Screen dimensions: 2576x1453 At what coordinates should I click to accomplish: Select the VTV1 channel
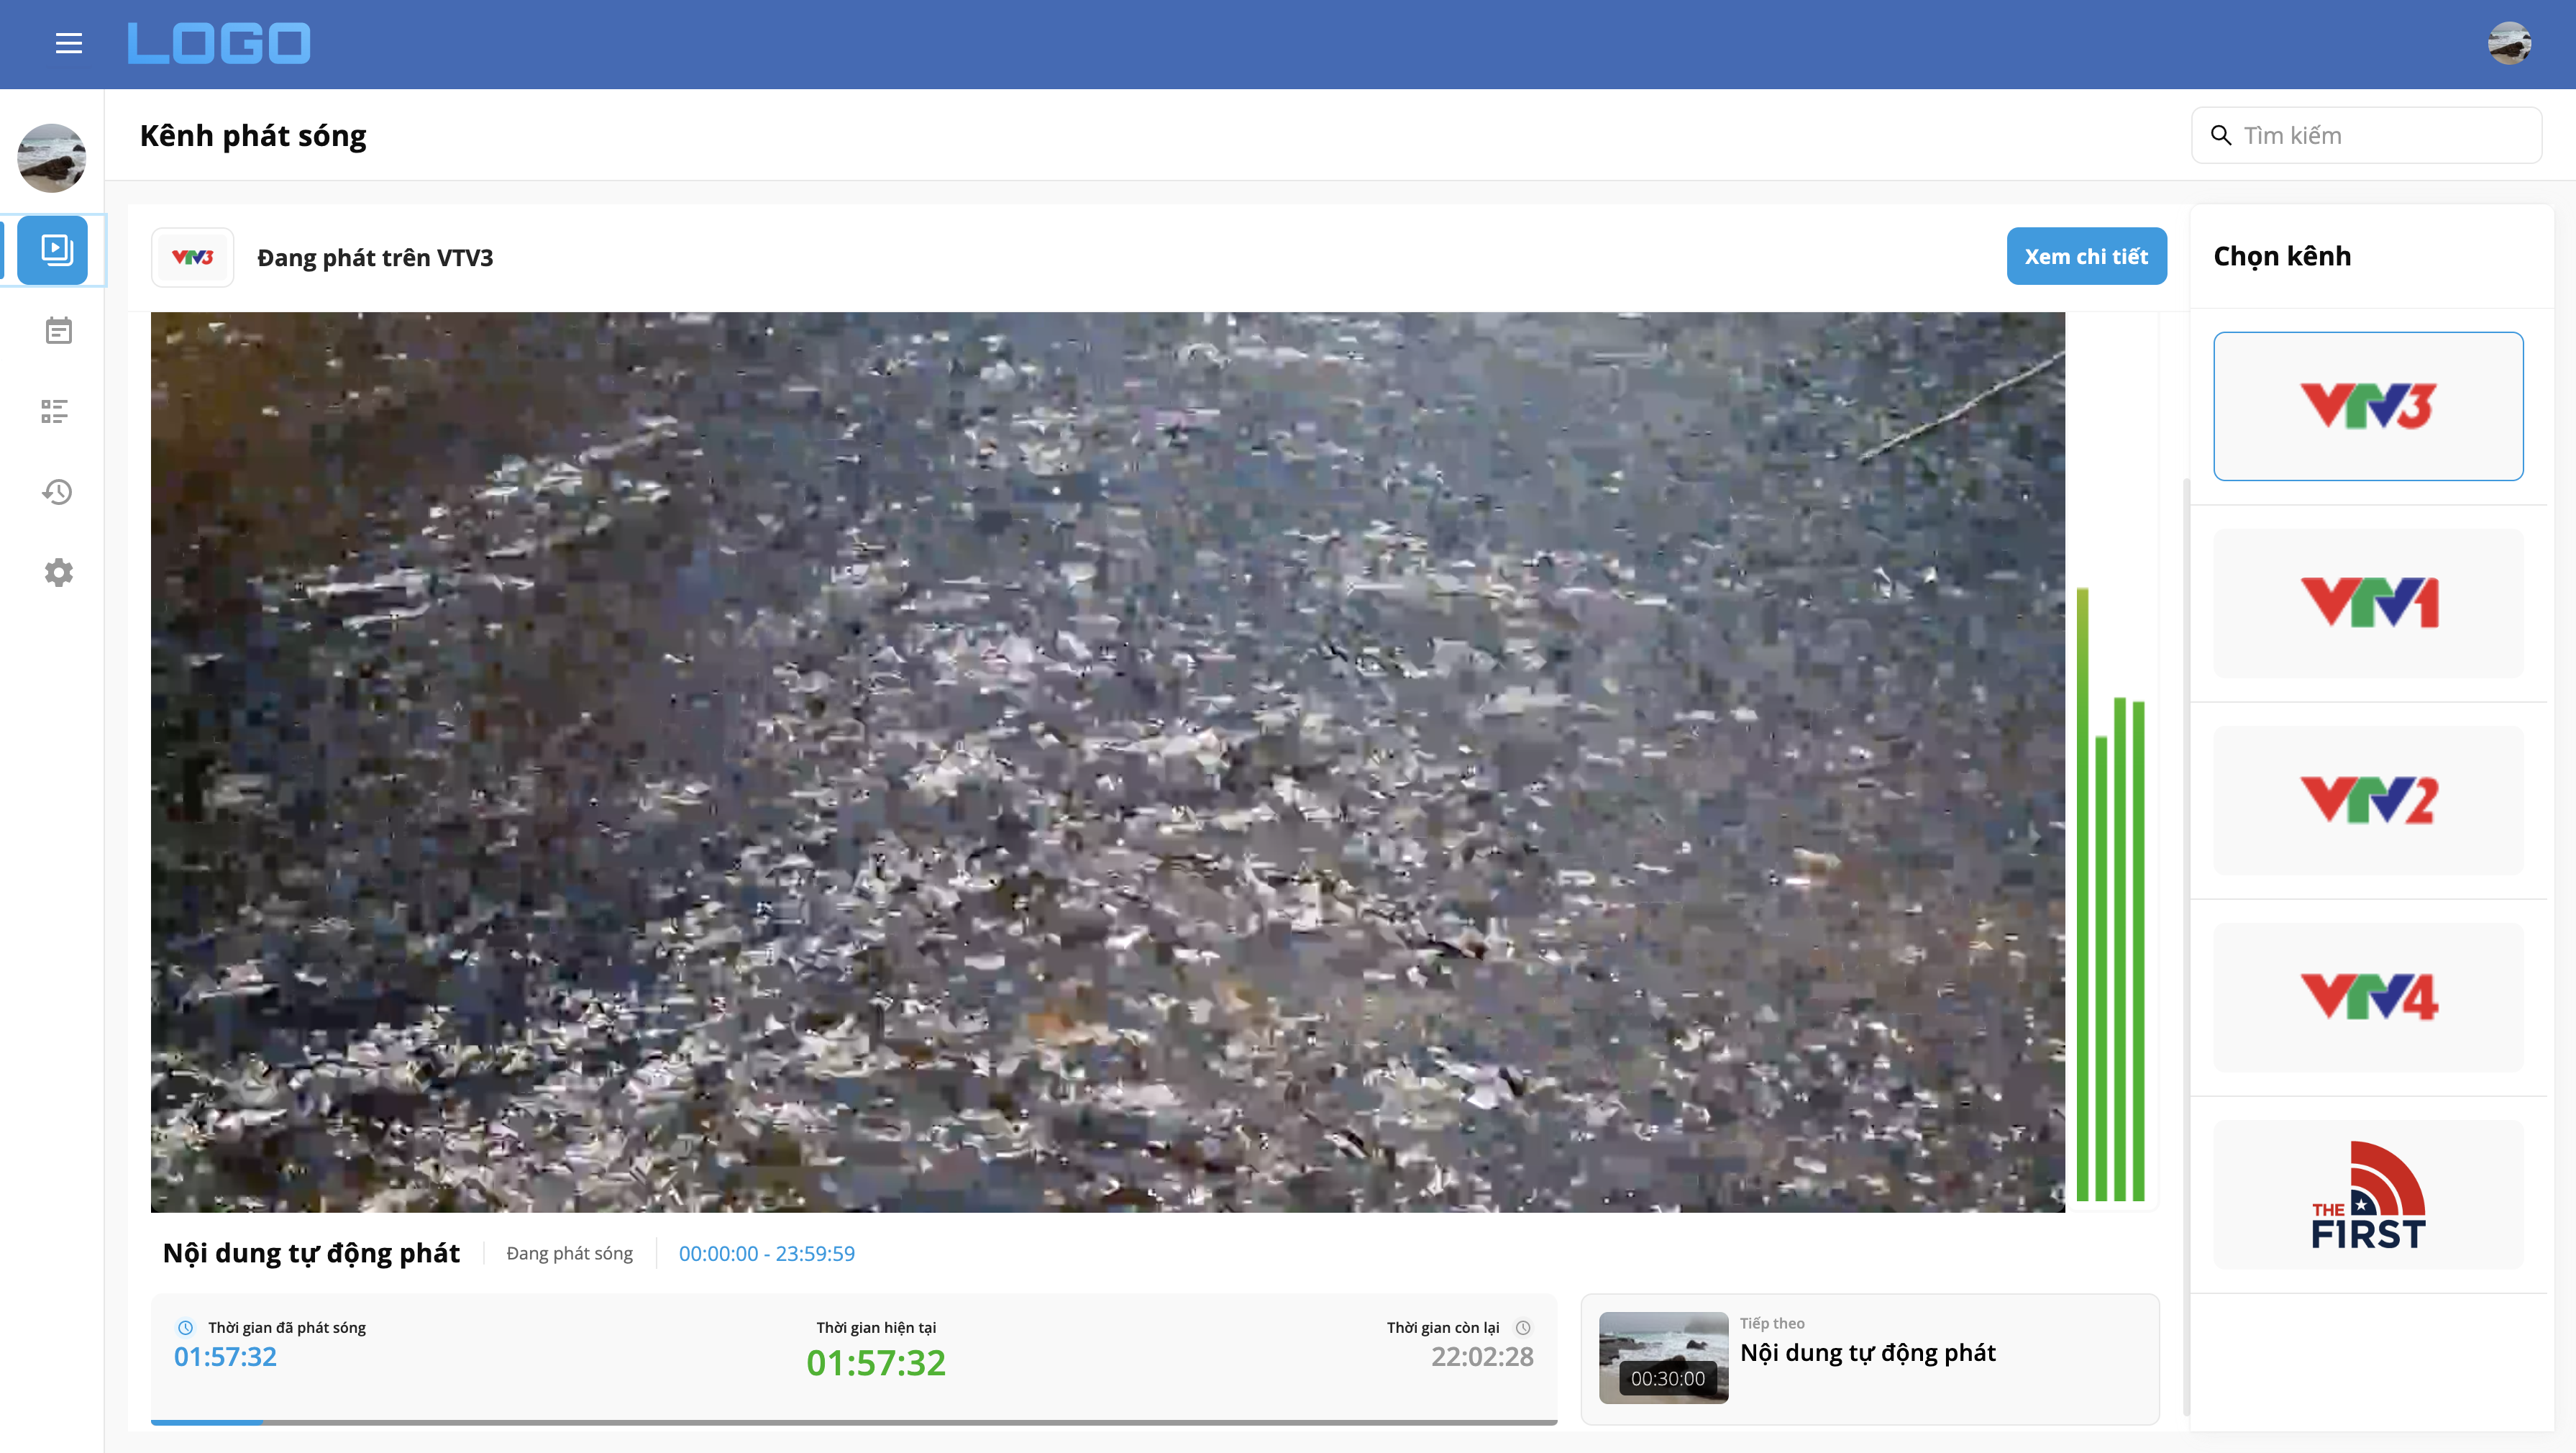point(2368,603)
